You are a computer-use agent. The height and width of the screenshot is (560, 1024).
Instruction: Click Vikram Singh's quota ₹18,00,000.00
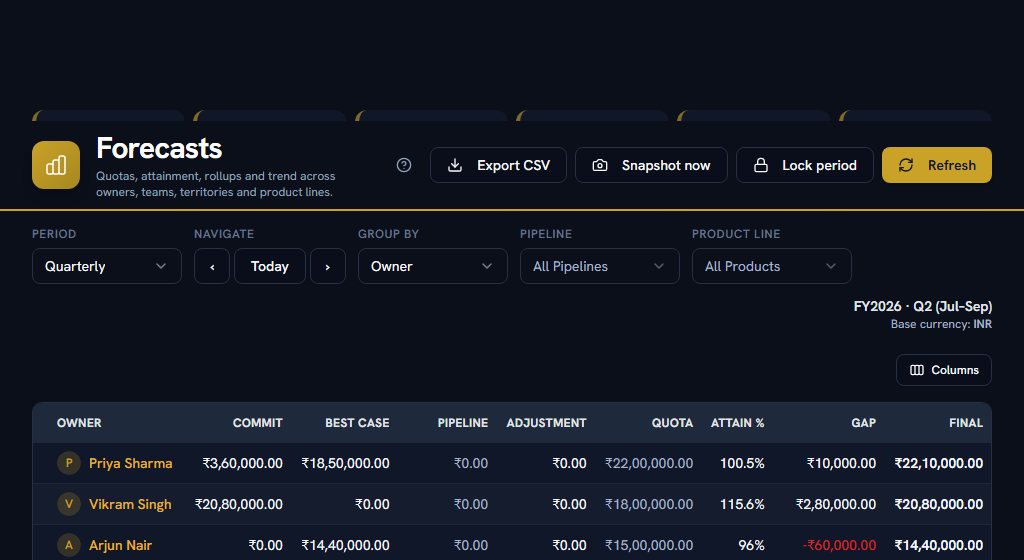click(x=649, y=505)
